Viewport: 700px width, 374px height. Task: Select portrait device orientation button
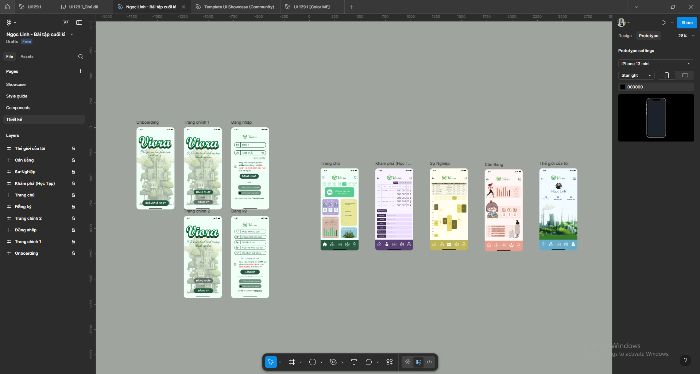pos(667,75)
